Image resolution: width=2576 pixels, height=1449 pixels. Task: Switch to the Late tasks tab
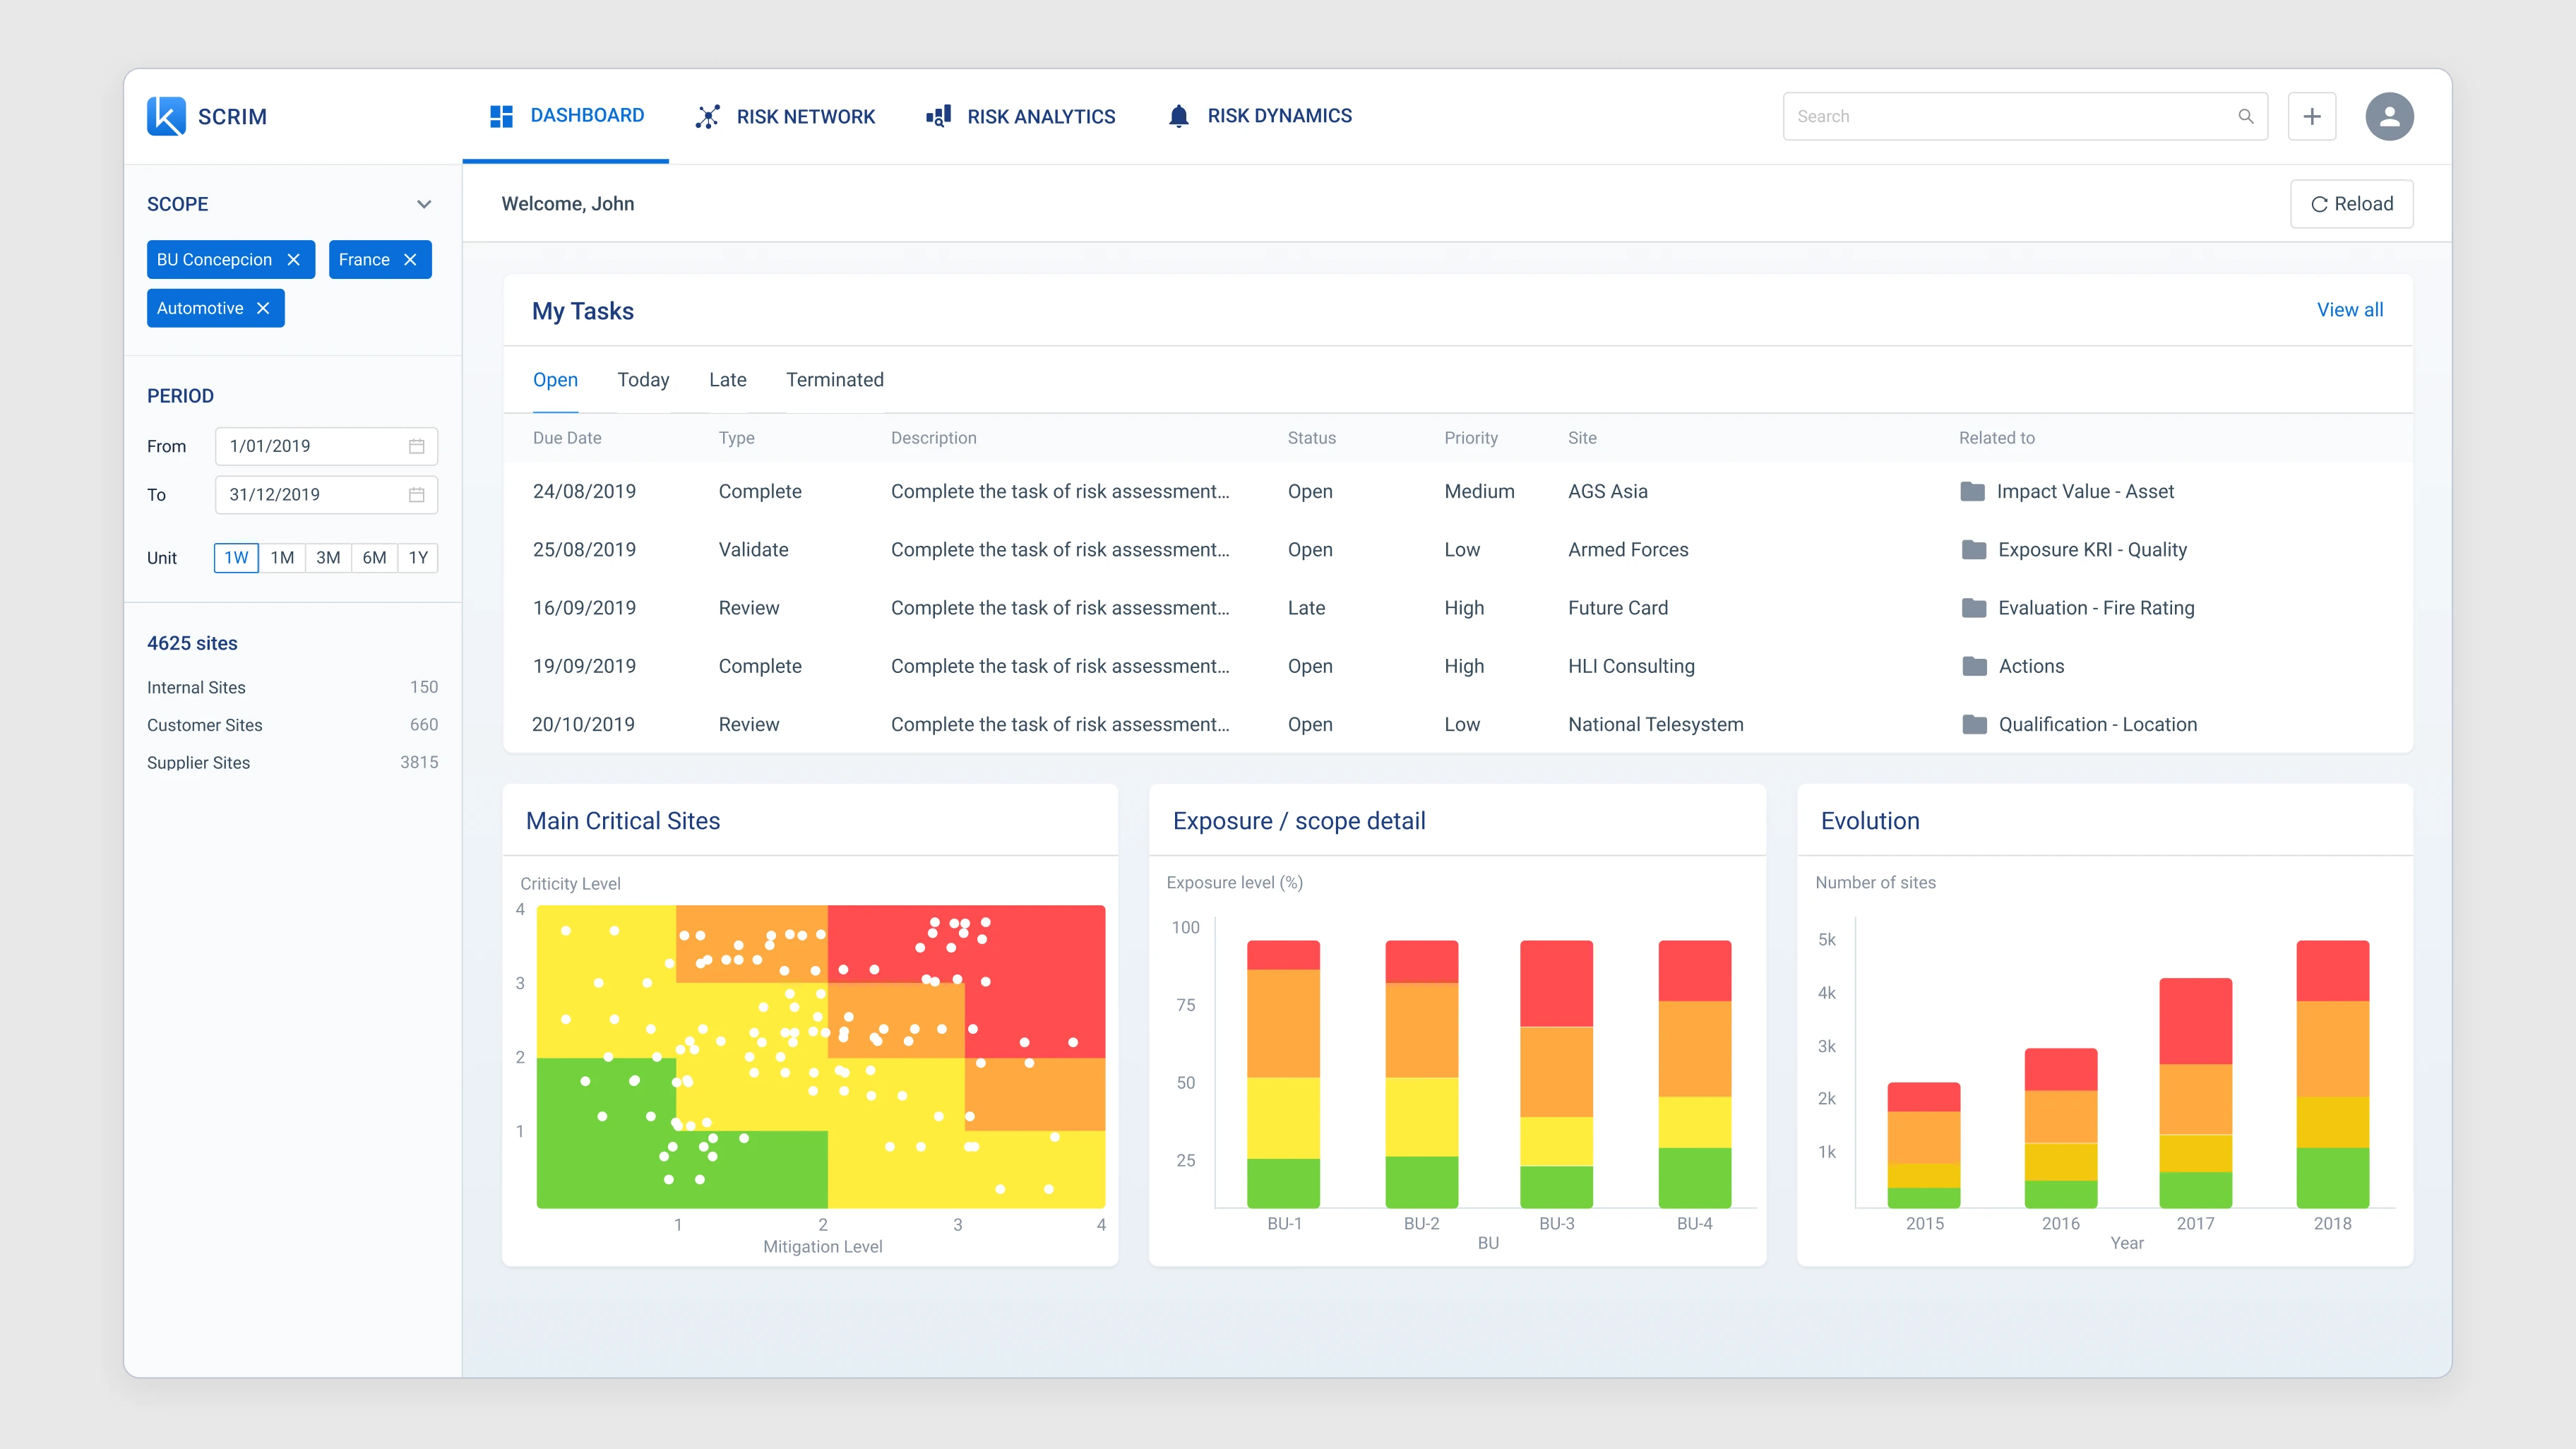pos(727,380)
